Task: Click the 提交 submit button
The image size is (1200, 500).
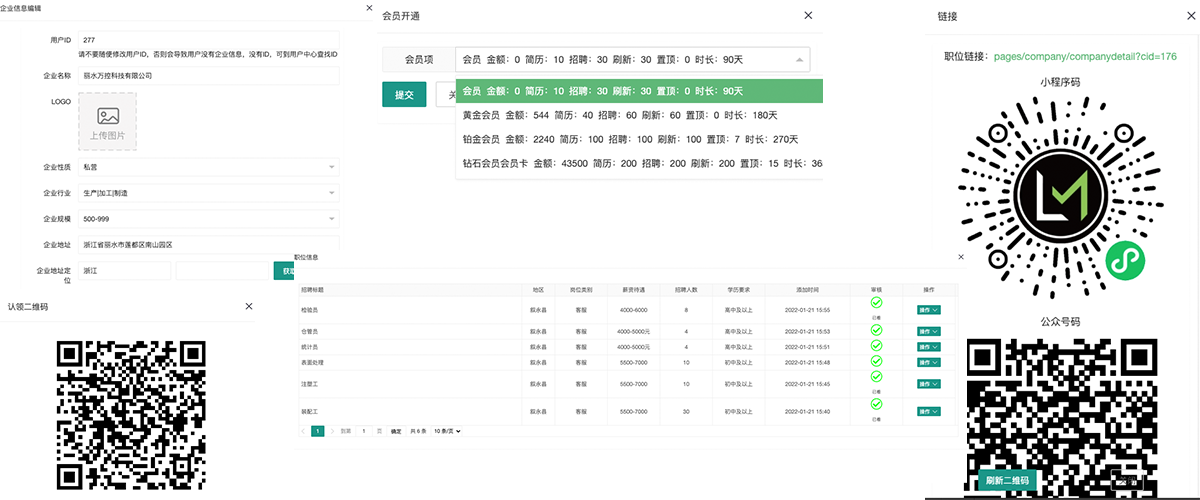Action: pos(404,95)
